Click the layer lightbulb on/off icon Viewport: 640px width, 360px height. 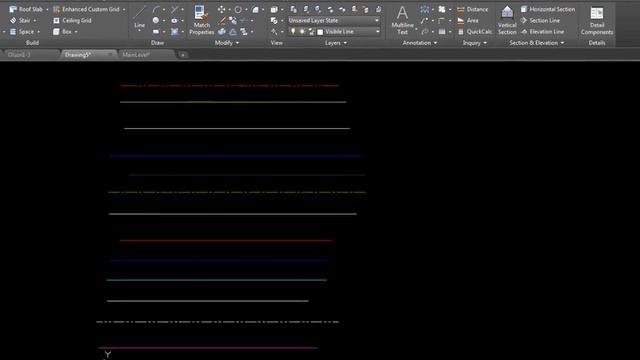click(293, 31)
